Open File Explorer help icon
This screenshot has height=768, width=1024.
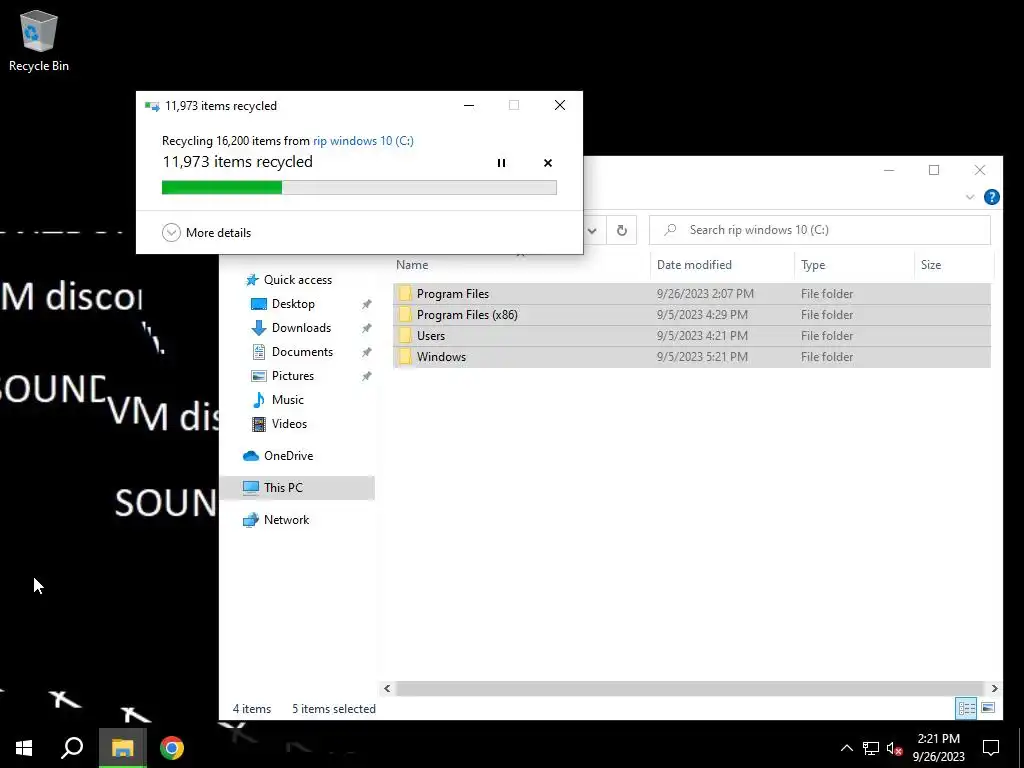[991, 197]
